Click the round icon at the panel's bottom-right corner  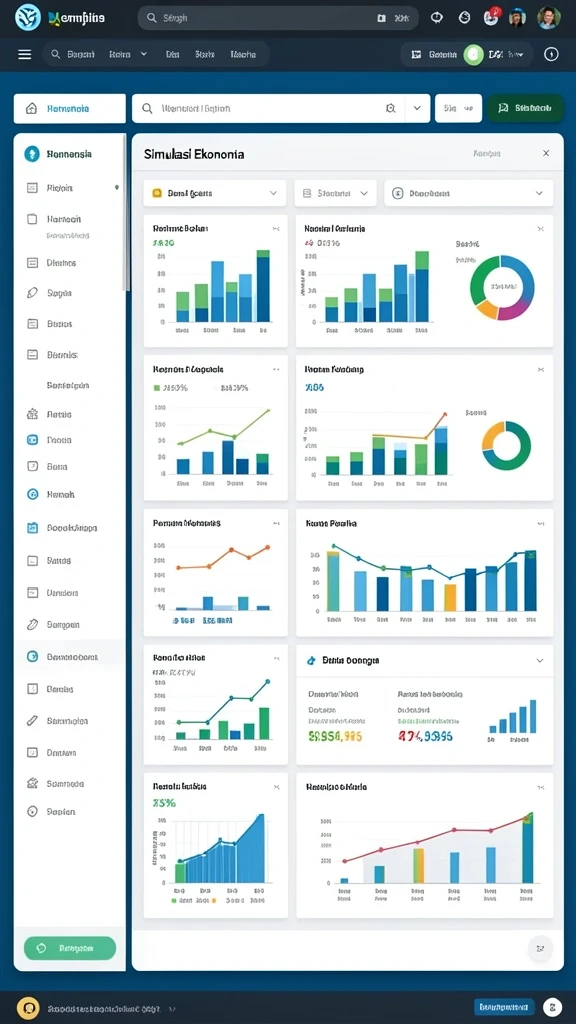(x=539, y=948)
